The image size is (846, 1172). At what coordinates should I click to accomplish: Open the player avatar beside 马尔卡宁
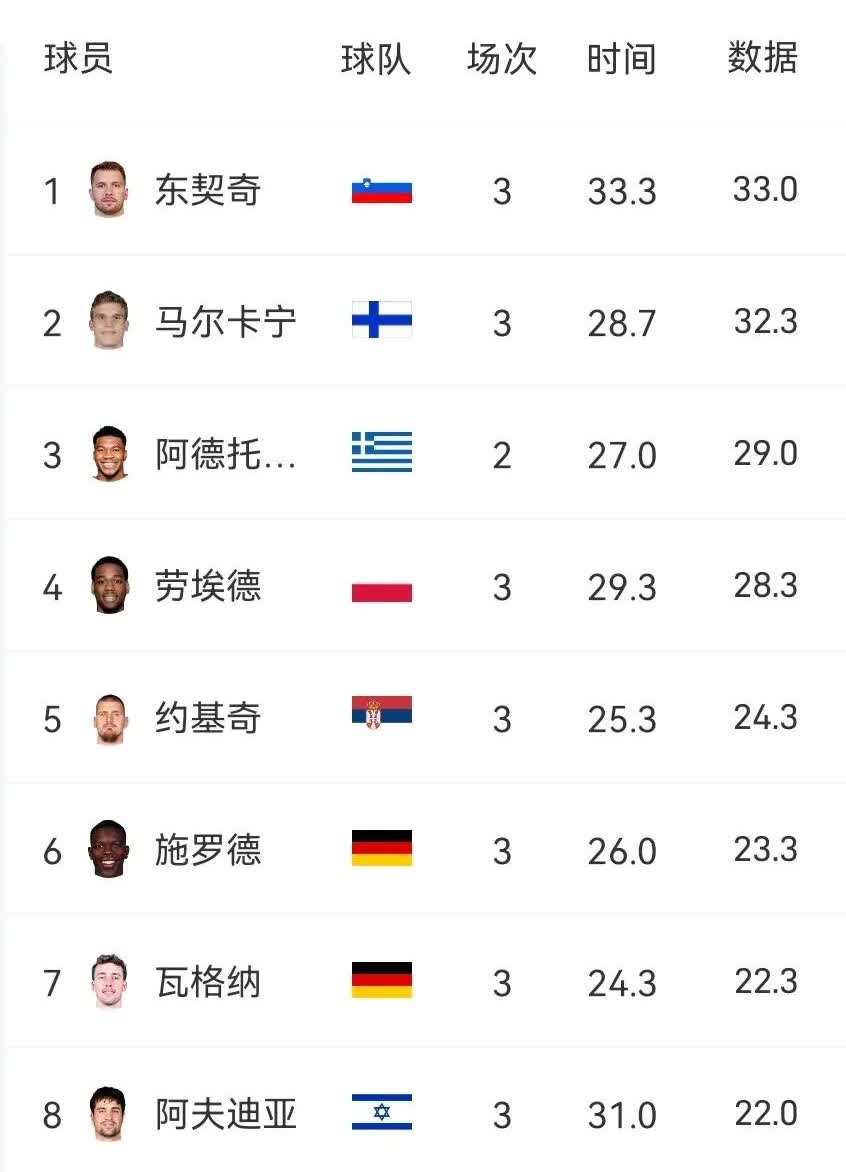pos(108,321)
